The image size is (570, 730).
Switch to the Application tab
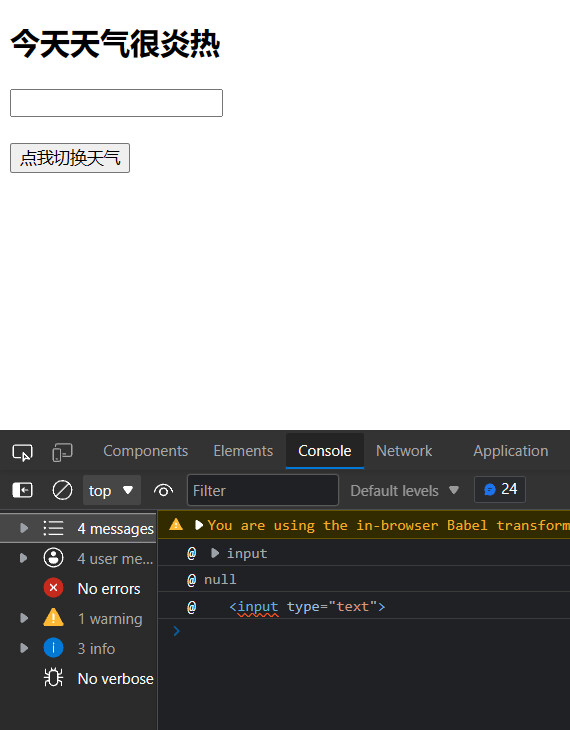click(510, 451)
